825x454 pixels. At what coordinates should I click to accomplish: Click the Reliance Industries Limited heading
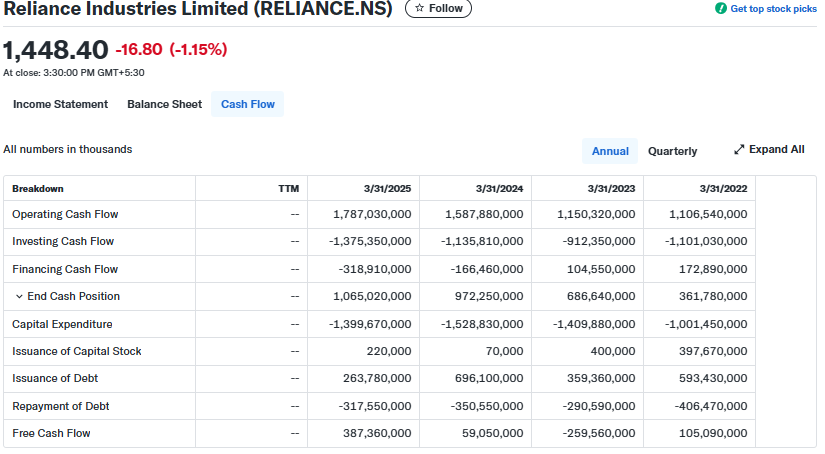point(198,9)
